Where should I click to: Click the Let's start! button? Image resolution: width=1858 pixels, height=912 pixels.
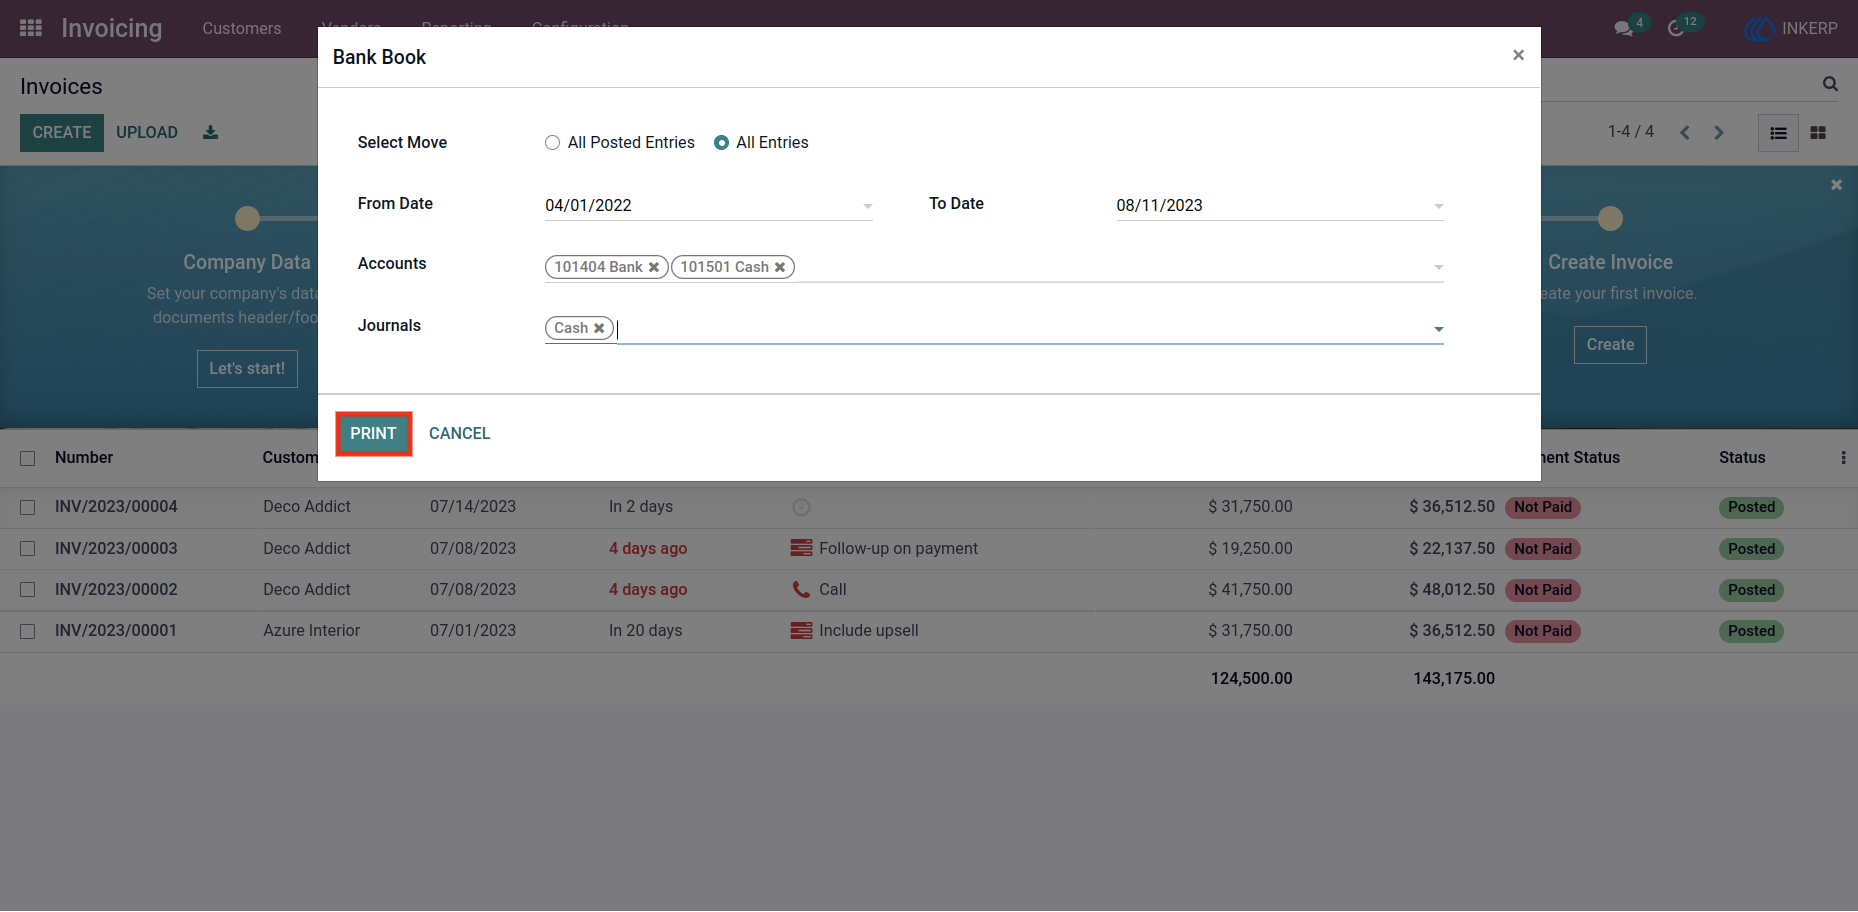pos(247,368)
